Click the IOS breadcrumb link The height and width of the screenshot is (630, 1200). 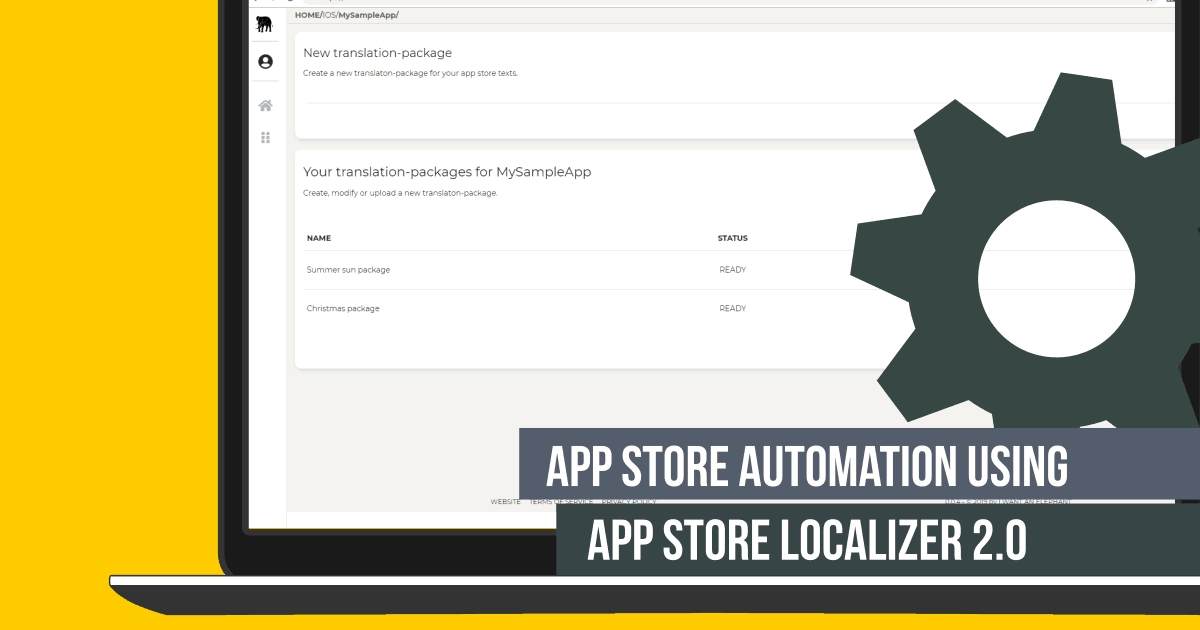[x=329, y=15]
